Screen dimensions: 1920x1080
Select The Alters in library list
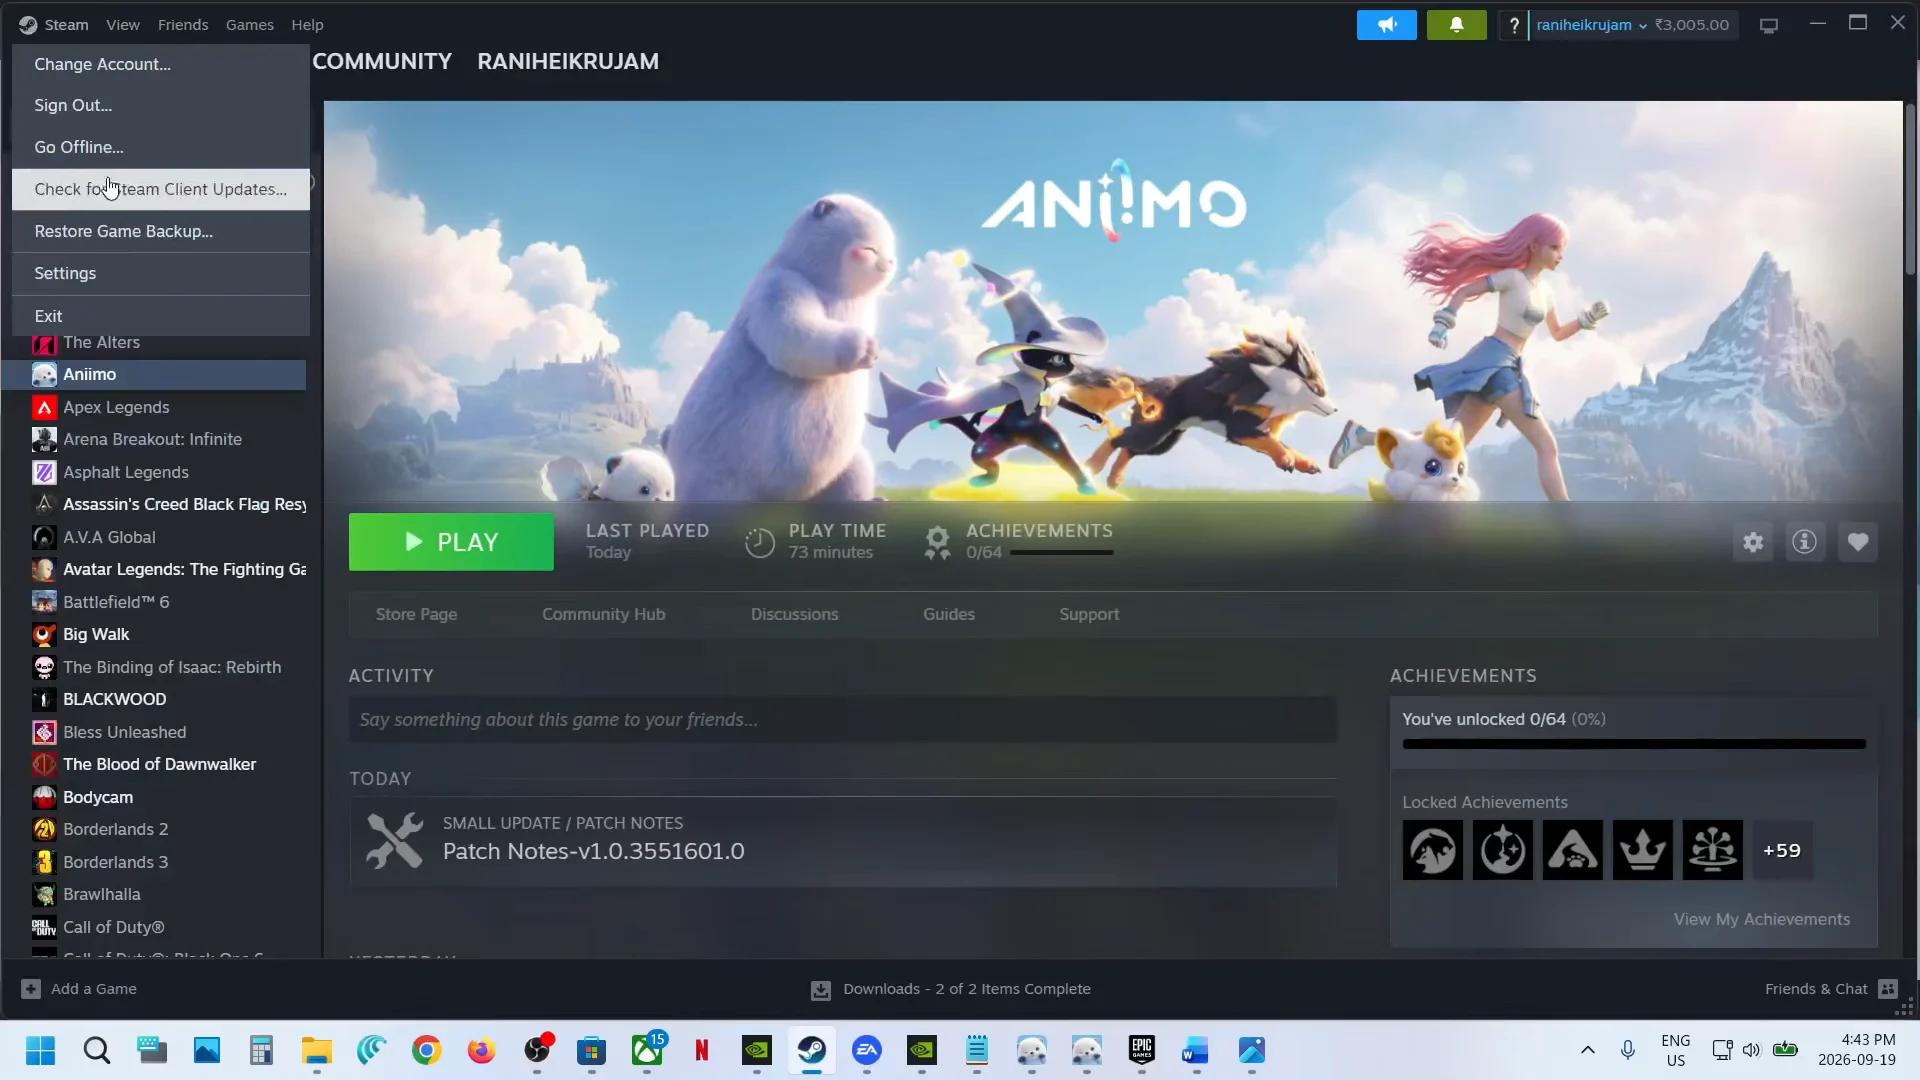(154, 343)
